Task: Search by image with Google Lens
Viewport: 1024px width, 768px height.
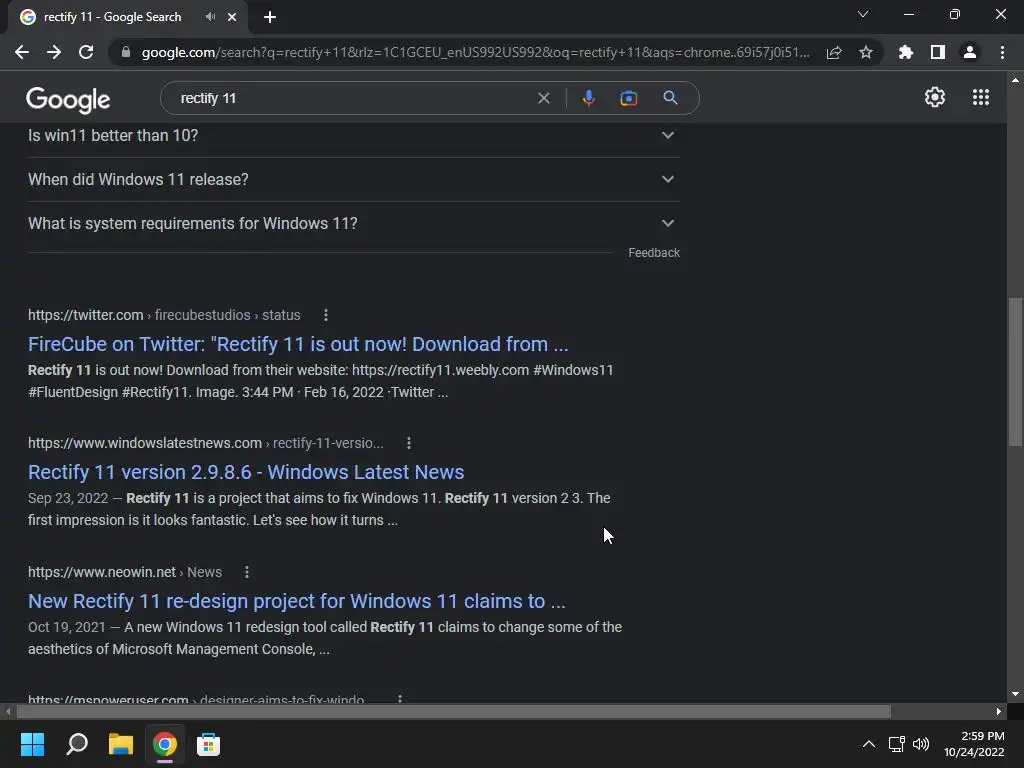Action: click(628, 98)
